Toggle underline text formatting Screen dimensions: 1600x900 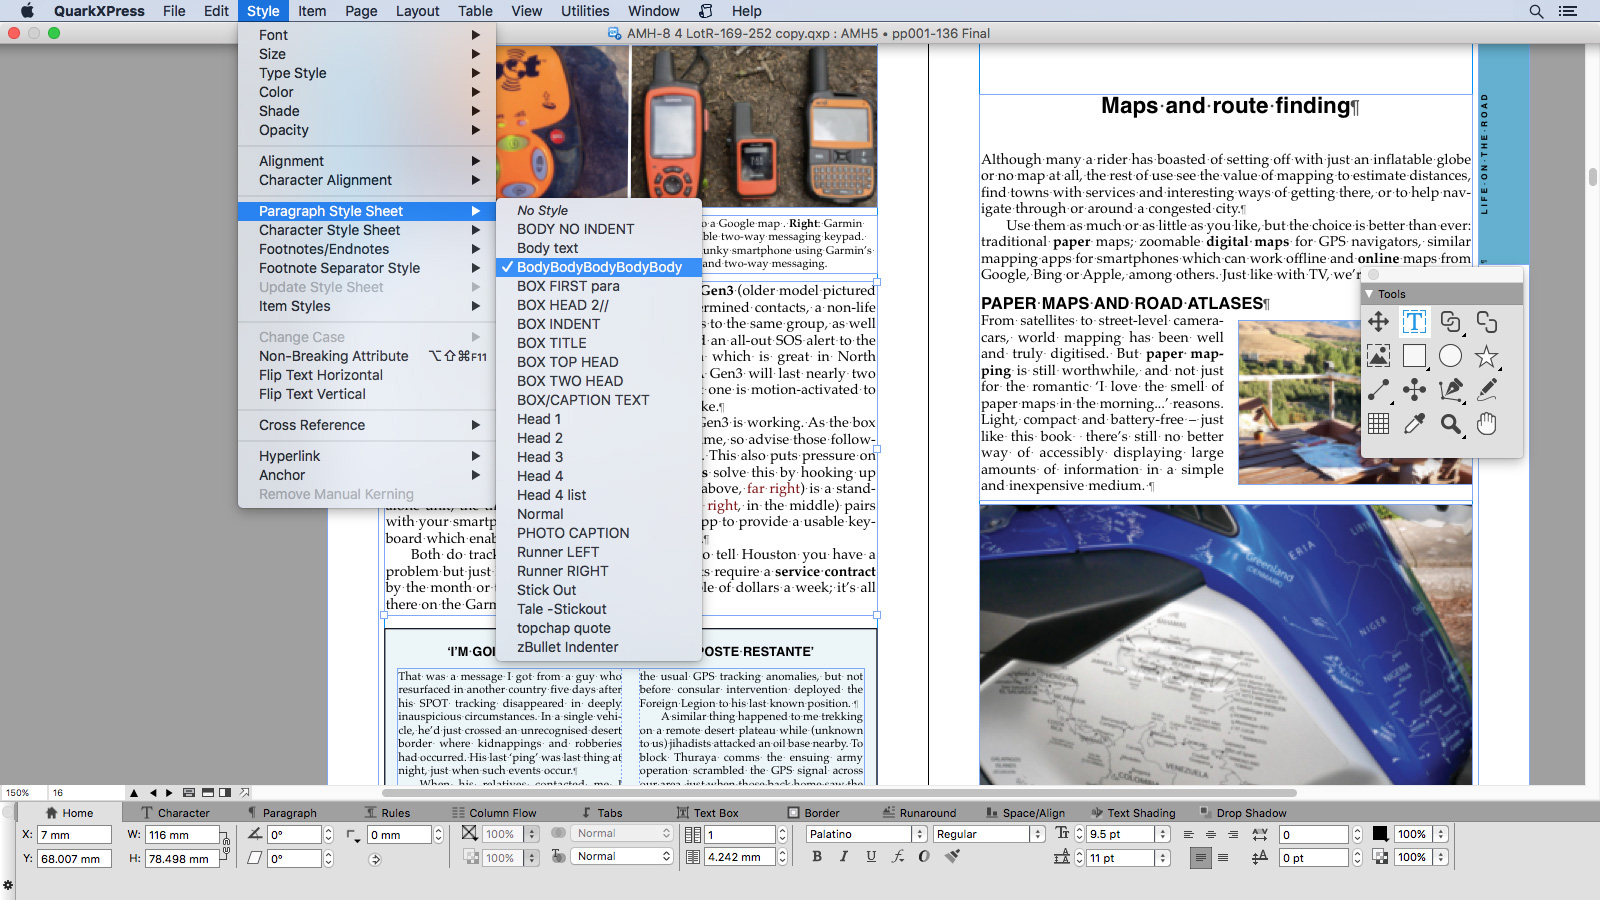(x=871, y=857)
